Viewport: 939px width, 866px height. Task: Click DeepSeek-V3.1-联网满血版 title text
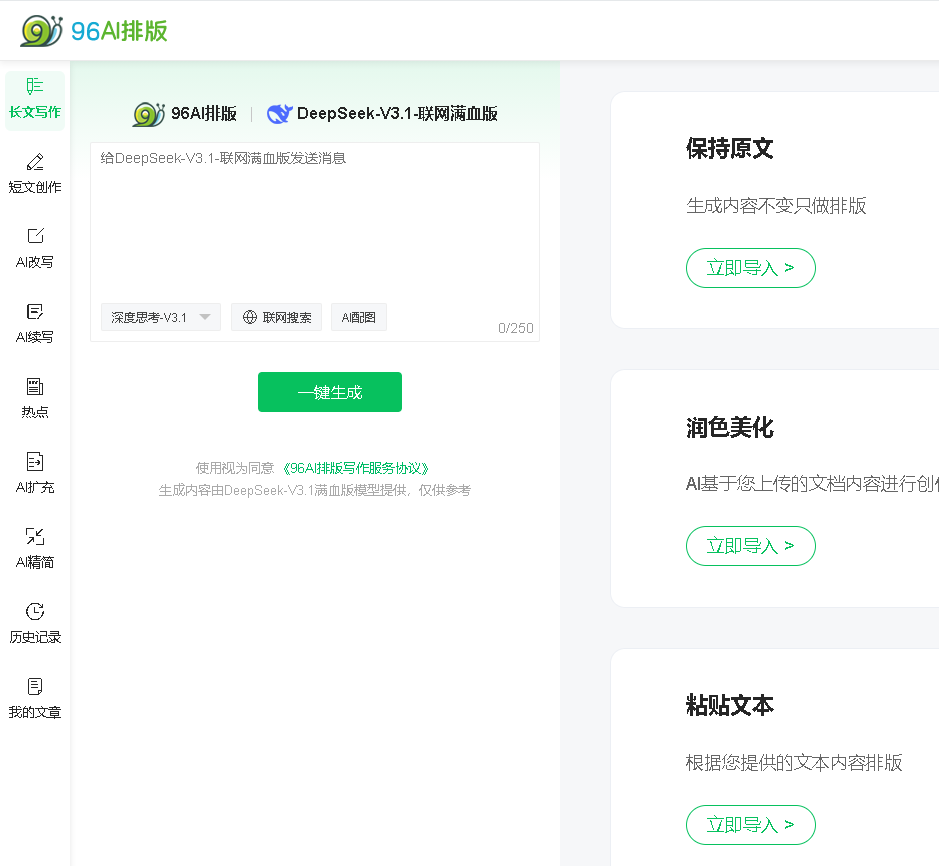398,114
